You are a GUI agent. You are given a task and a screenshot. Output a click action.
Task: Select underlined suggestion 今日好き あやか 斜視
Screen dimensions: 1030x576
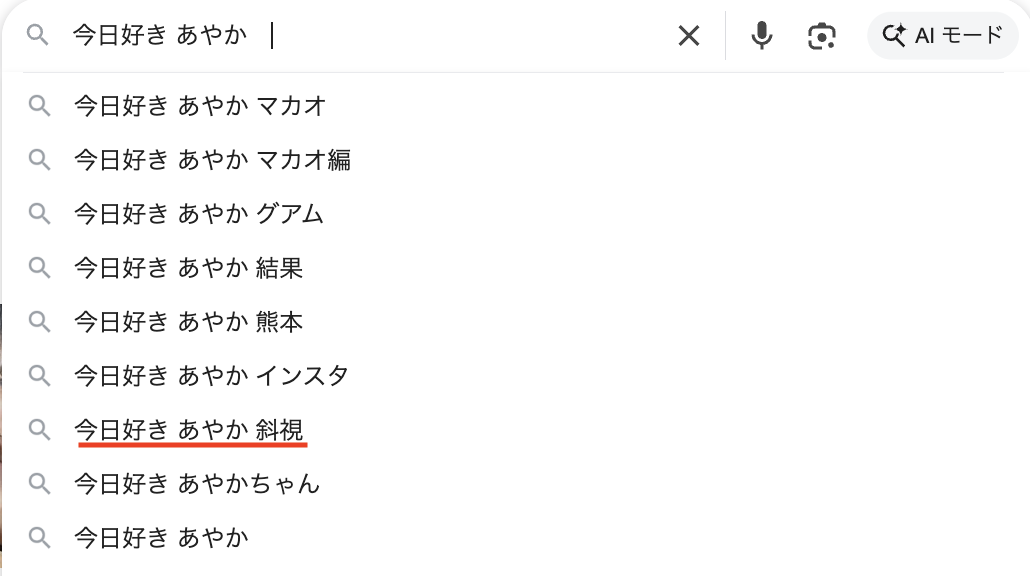click(189, 430)
